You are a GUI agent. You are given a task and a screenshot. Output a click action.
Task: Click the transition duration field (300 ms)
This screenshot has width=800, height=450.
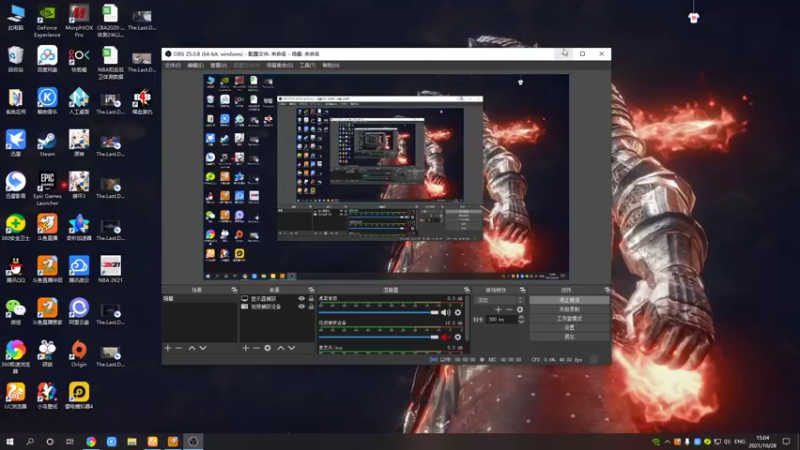point(501,319)
